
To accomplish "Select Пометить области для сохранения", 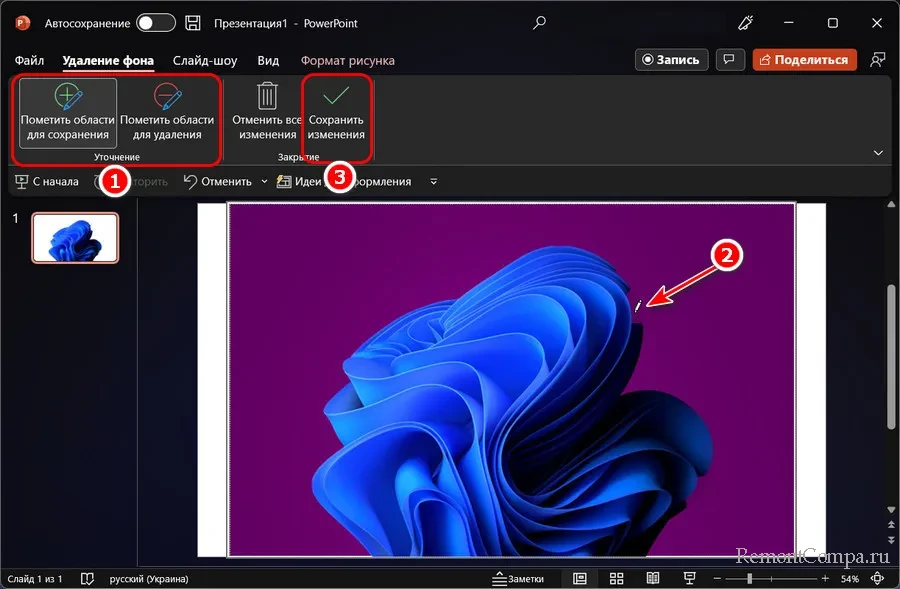I will click(68, 113).
